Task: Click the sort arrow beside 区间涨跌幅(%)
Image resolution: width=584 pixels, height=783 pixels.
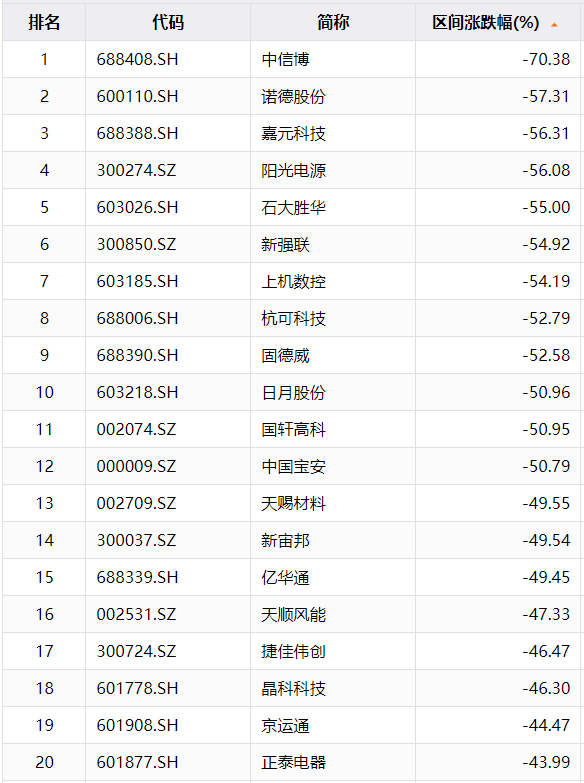Action: click(x=554, y=24)
